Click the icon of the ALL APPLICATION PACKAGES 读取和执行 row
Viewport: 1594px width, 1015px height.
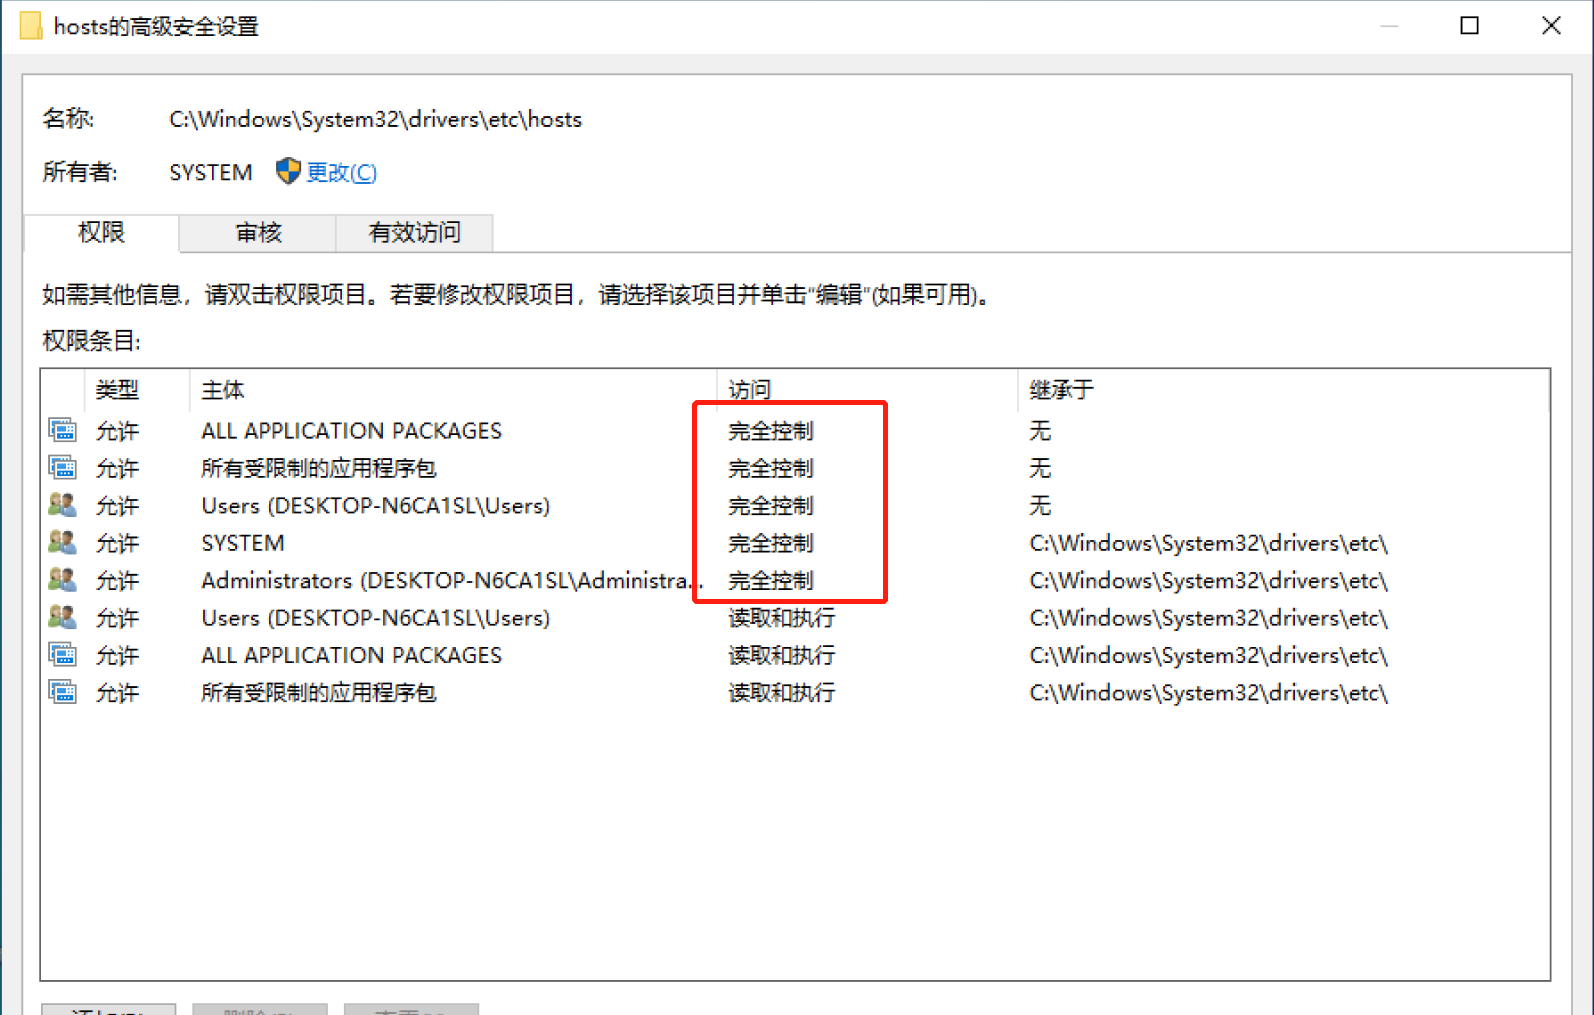coord(62,655)
